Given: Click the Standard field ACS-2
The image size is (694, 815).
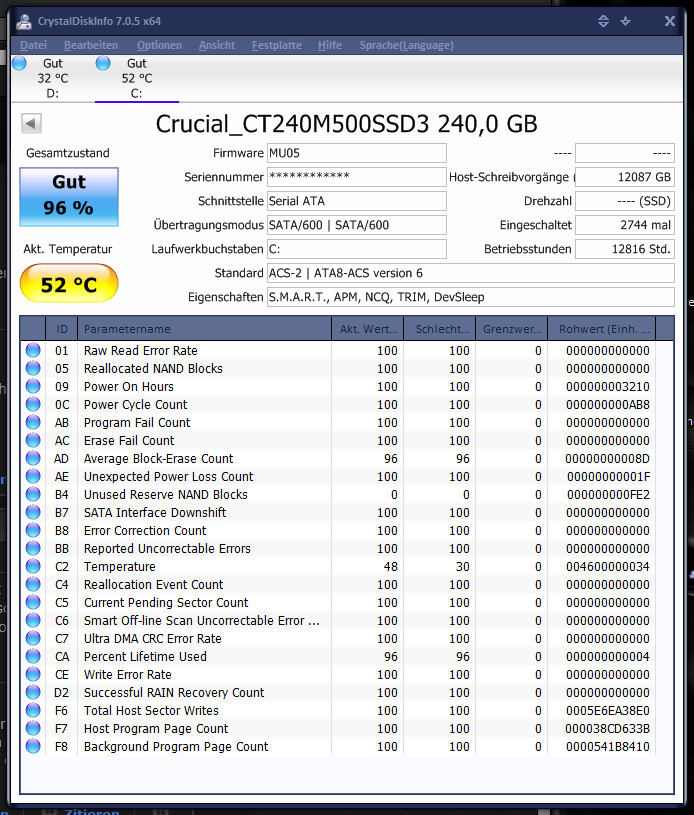Looking at the screenshot, I should coord(470,273).
